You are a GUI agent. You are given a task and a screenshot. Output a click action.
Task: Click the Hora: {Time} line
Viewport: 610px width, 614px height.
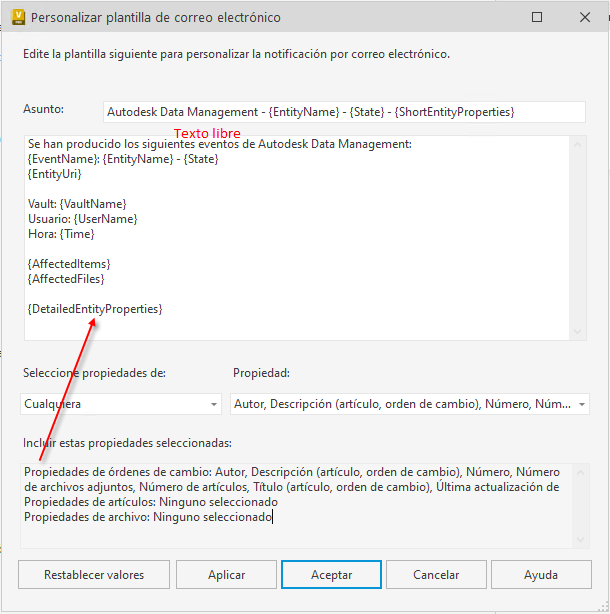(61, 234)
